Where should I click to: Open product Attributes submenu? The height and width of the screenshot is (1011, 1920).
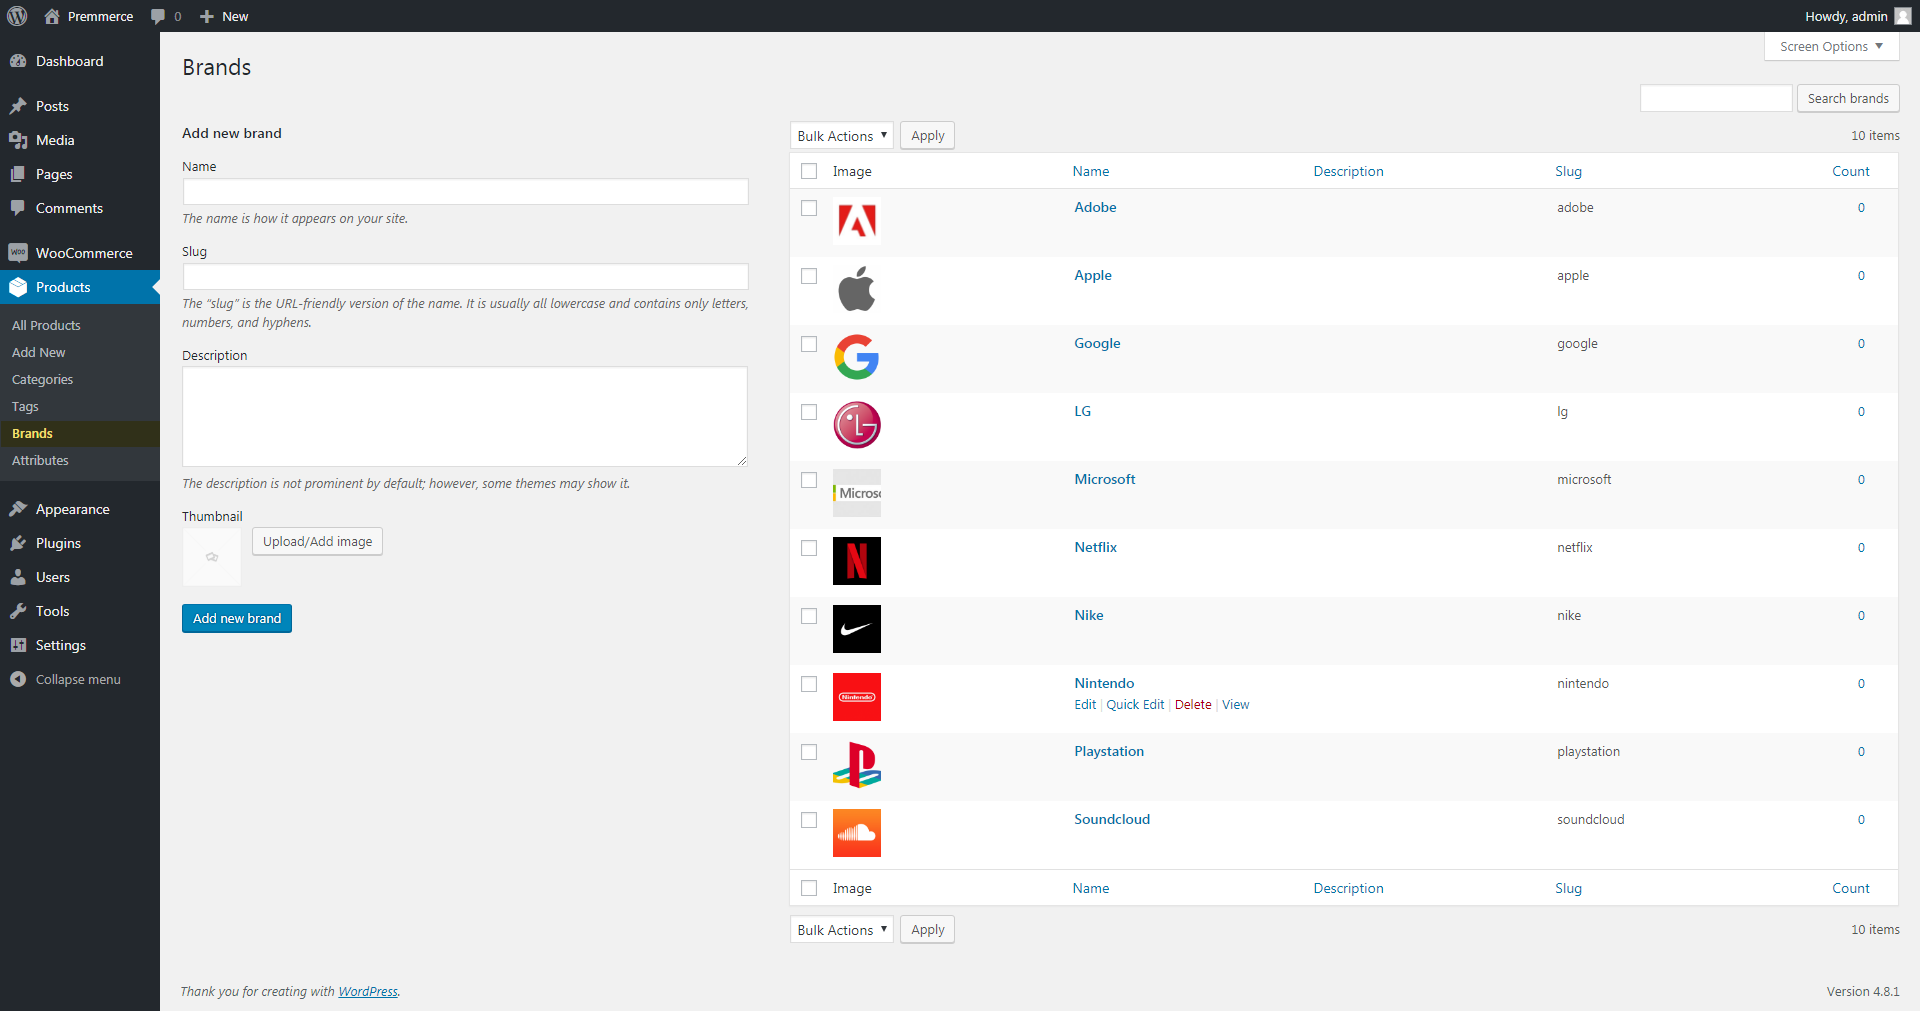coord(40,460)
